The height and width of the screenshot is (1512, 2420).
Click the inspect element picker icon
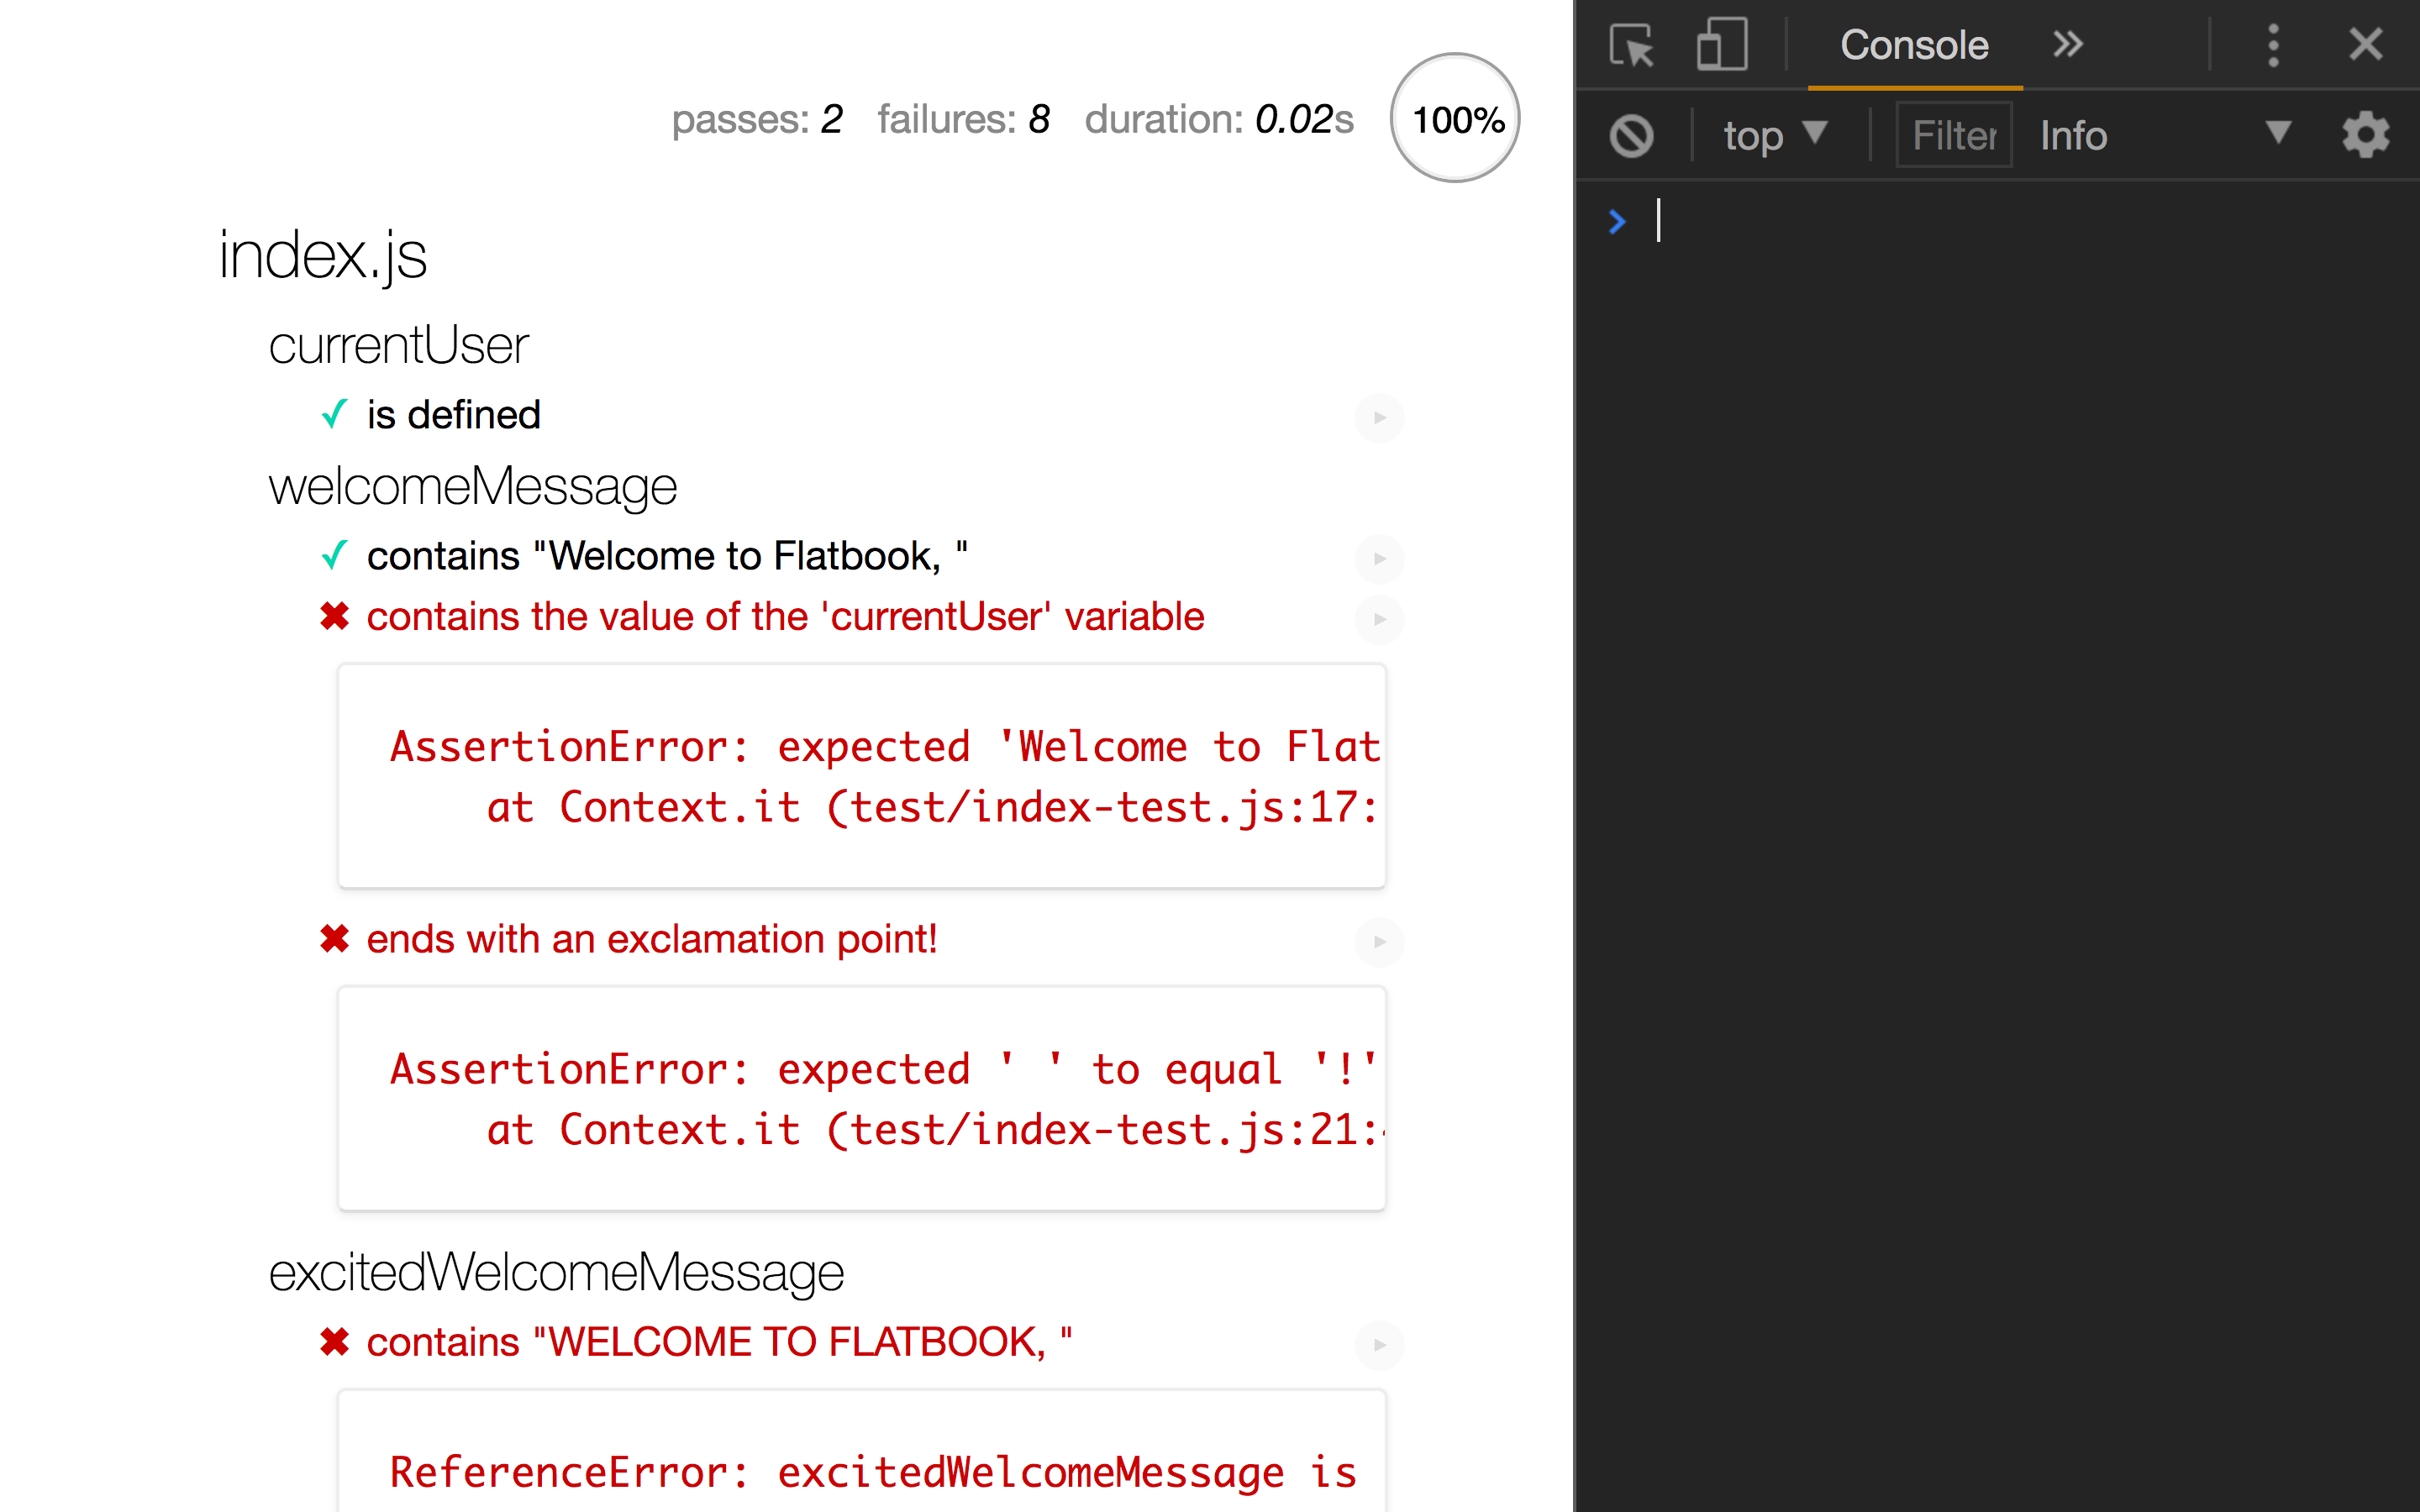point(1631,46)
